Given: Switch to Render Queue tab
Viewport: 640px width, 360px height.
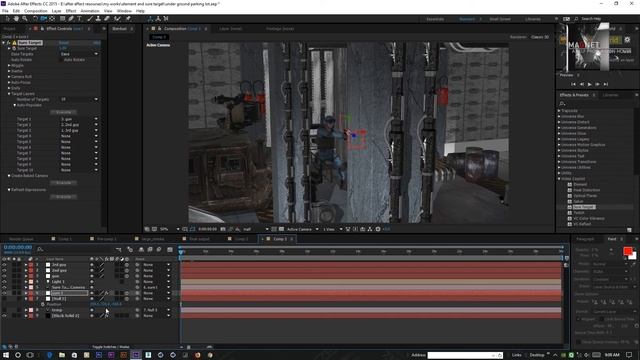Looking at the screenshot, I should coord(21,239).
